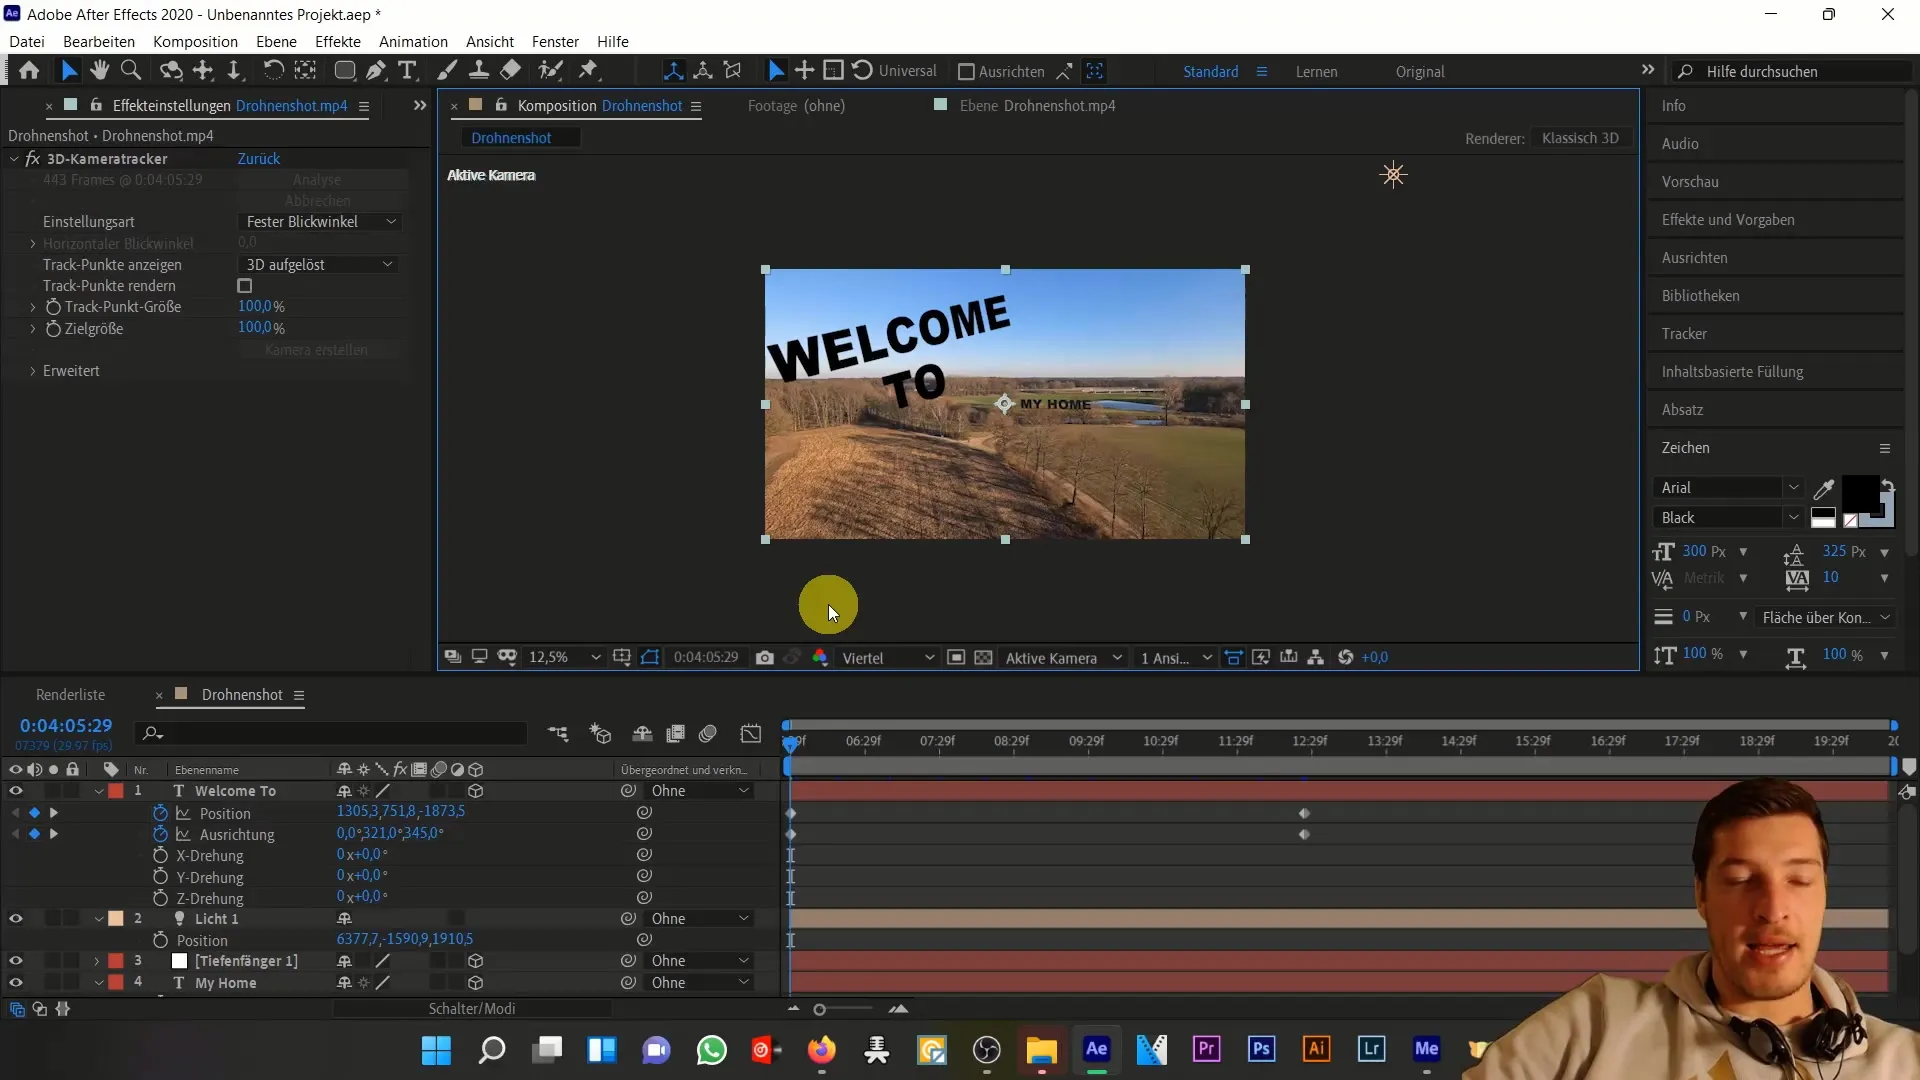Click Zurück button in 3D camera tracker
Viewport: 1920px width, 1080px height.
(x=258, y=158)
